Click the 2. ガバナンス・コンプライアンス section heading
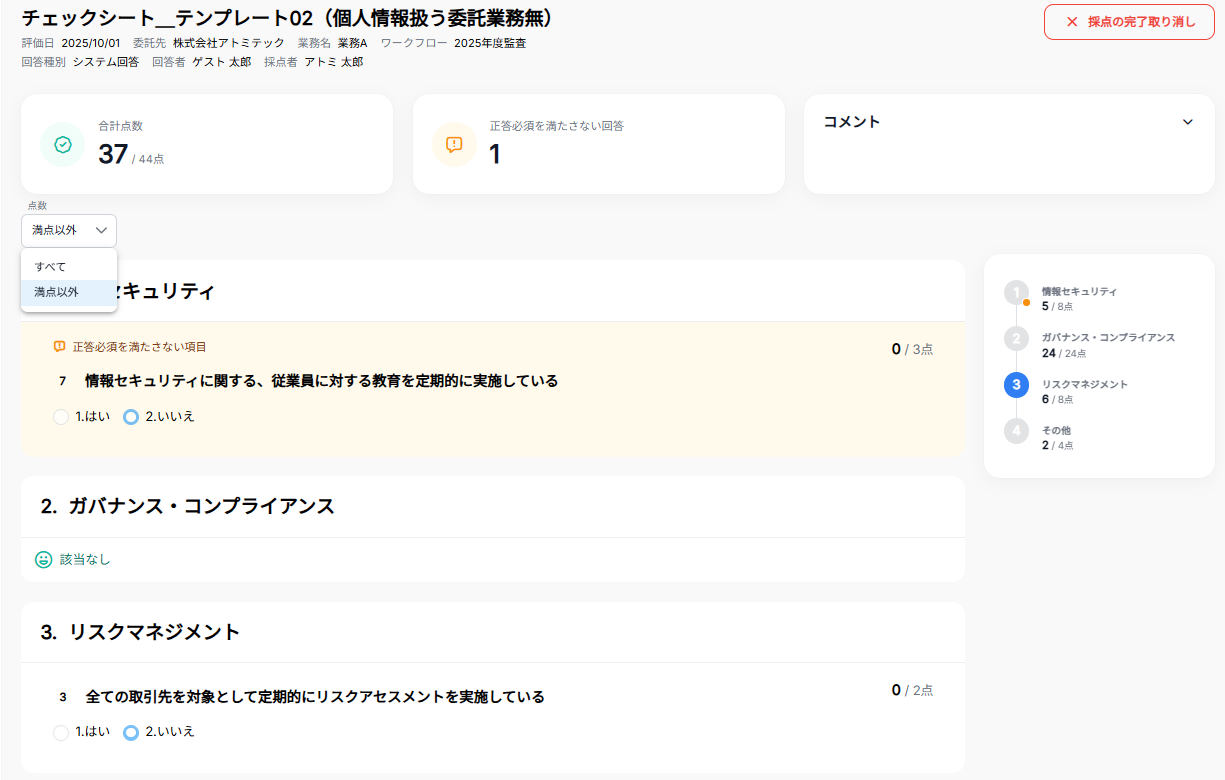 click(x=188, y=506)
